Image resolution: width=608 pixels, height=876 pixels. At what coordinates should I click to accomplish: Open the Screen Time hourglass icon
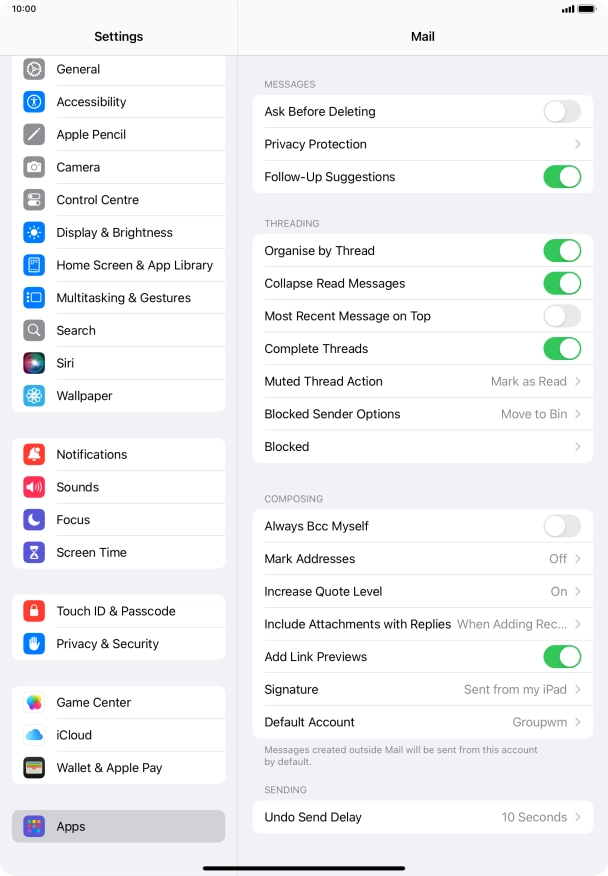[34, 553]
